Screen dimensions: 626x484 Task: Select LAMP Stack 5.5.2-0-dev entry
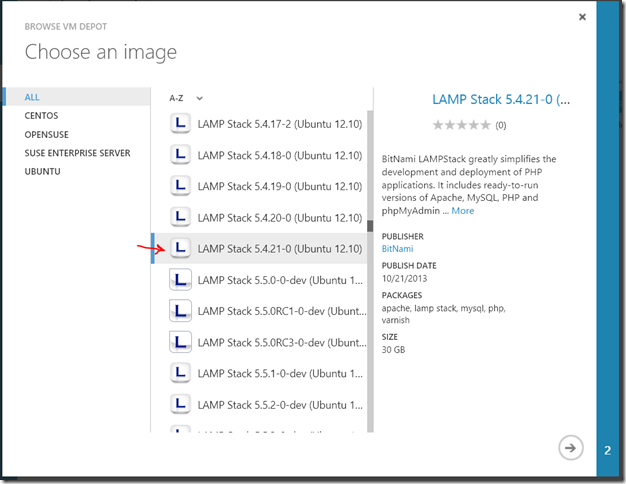pos(260,405)
